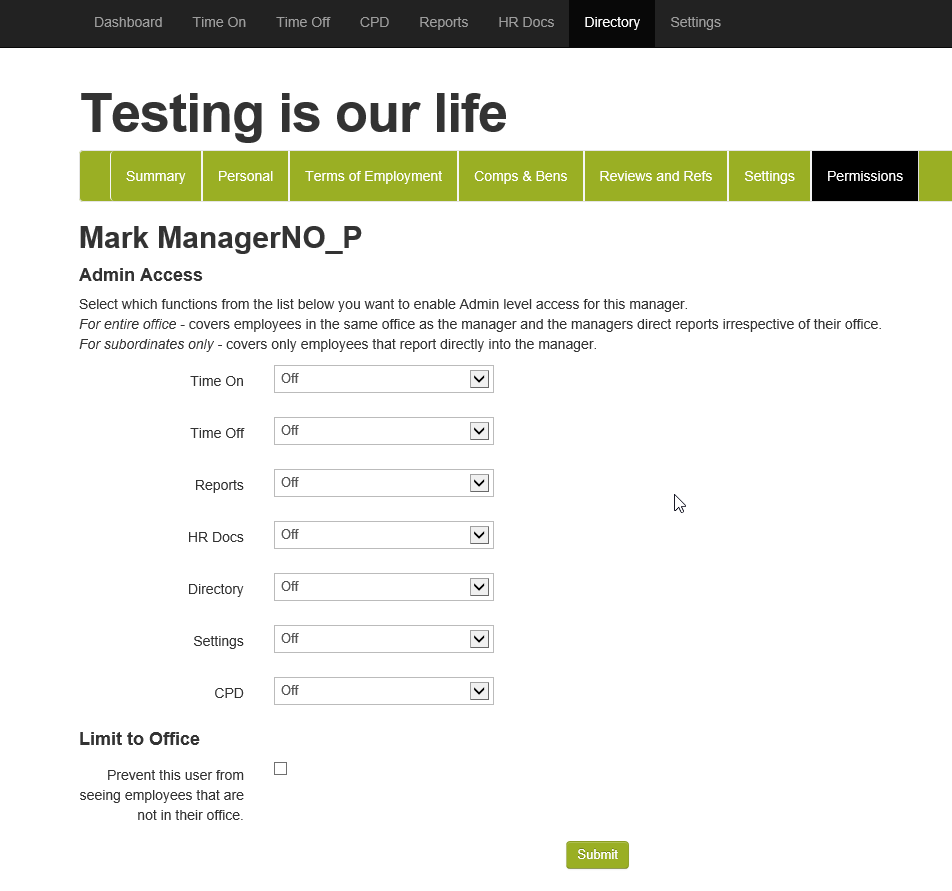Open the Reviews and Refs tab
The width and height of the screenshot is (952, 891).
(x=655, y=176)
